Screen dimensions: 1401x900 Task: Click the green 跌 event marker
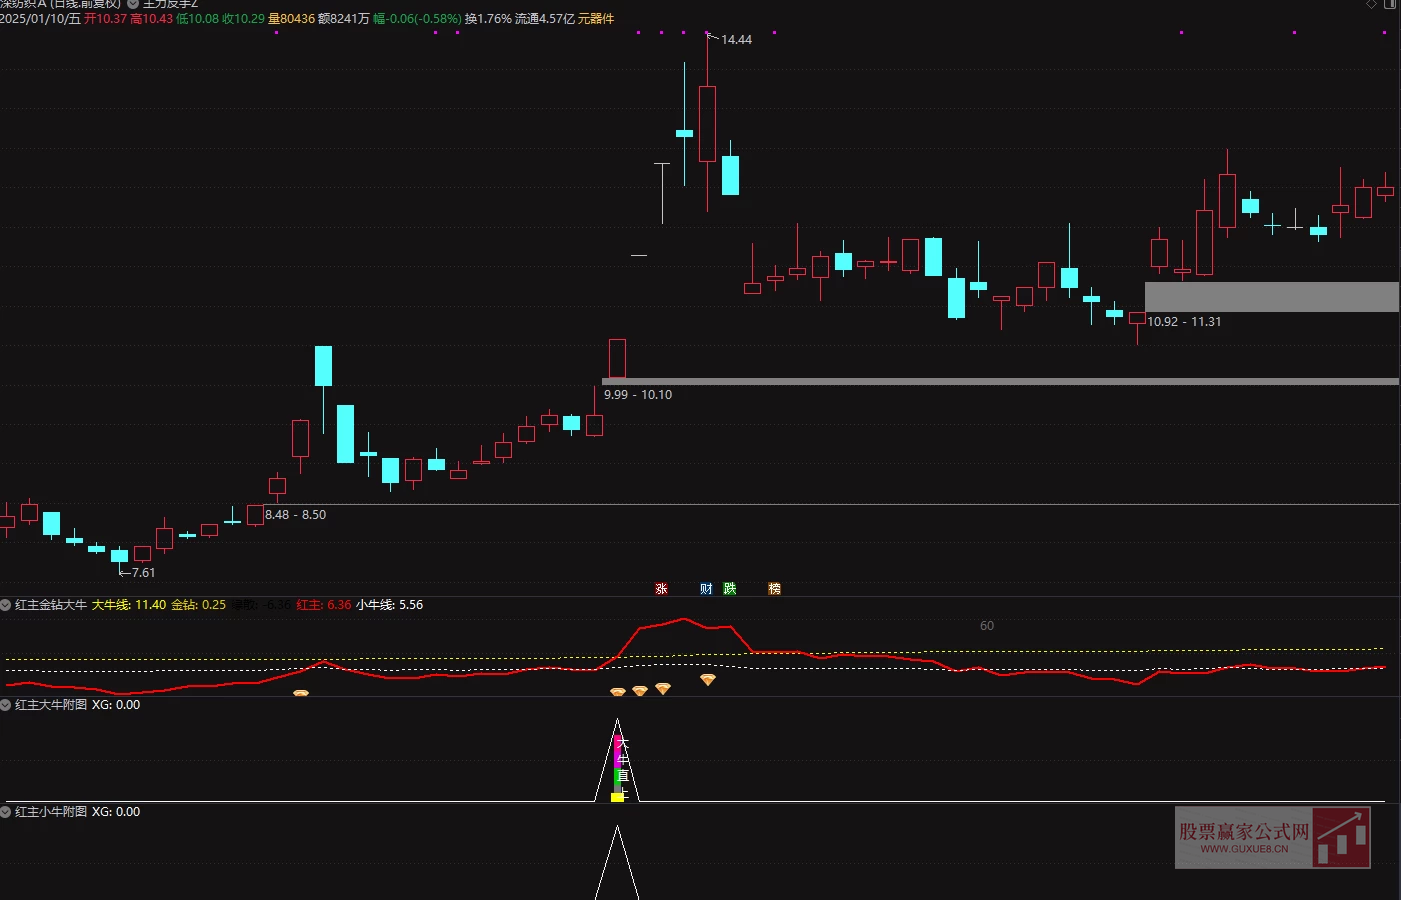point(730,589)
